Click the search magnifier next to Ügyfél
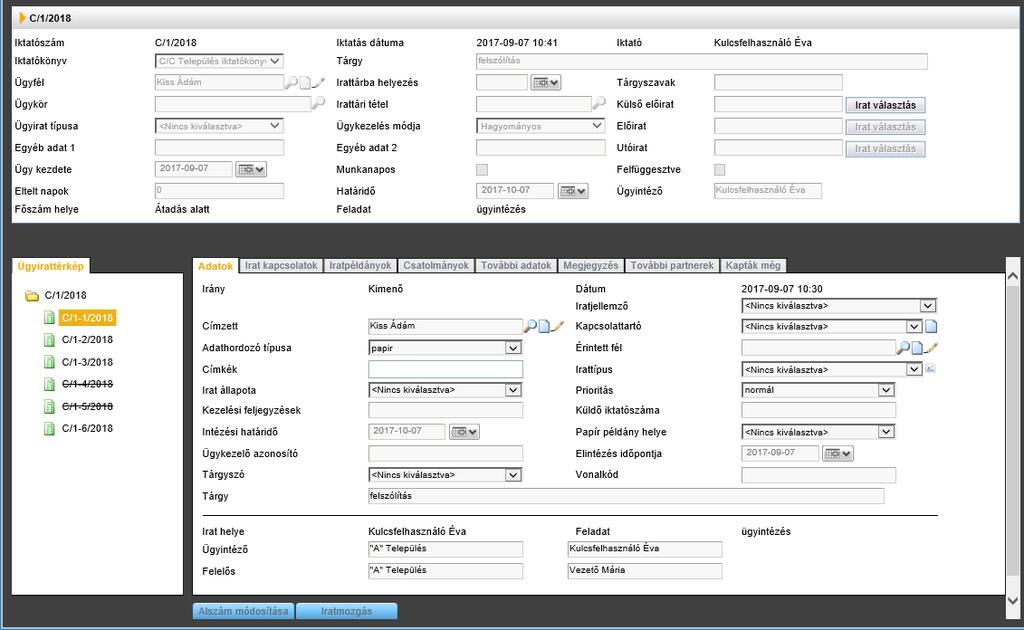Viewport: 1024px width, 630px height. [x=291, y=82]
